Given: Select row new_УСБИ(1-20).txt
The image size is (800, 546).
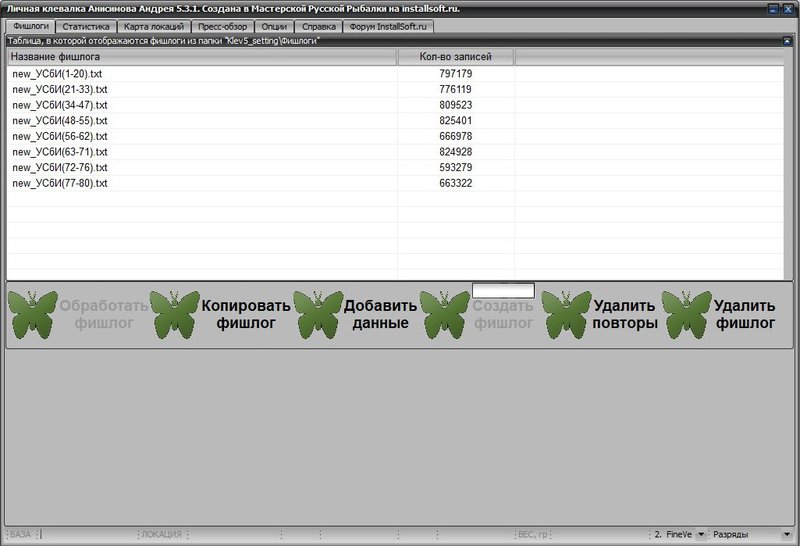Looking at the screenshot, I should pos(395,74).
